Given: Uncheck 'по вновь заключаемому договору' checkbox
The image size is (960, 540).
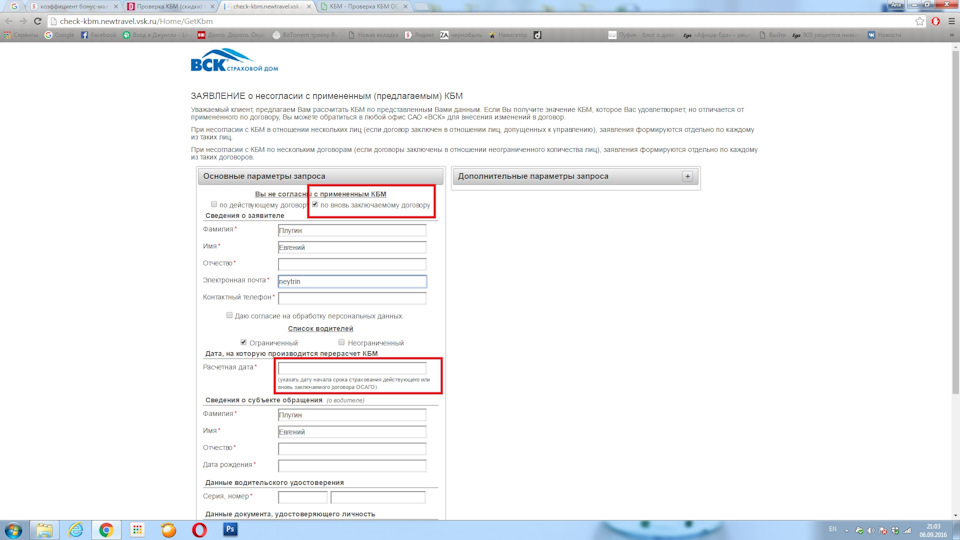Looking at the screenshot, I should coord(315,204).
